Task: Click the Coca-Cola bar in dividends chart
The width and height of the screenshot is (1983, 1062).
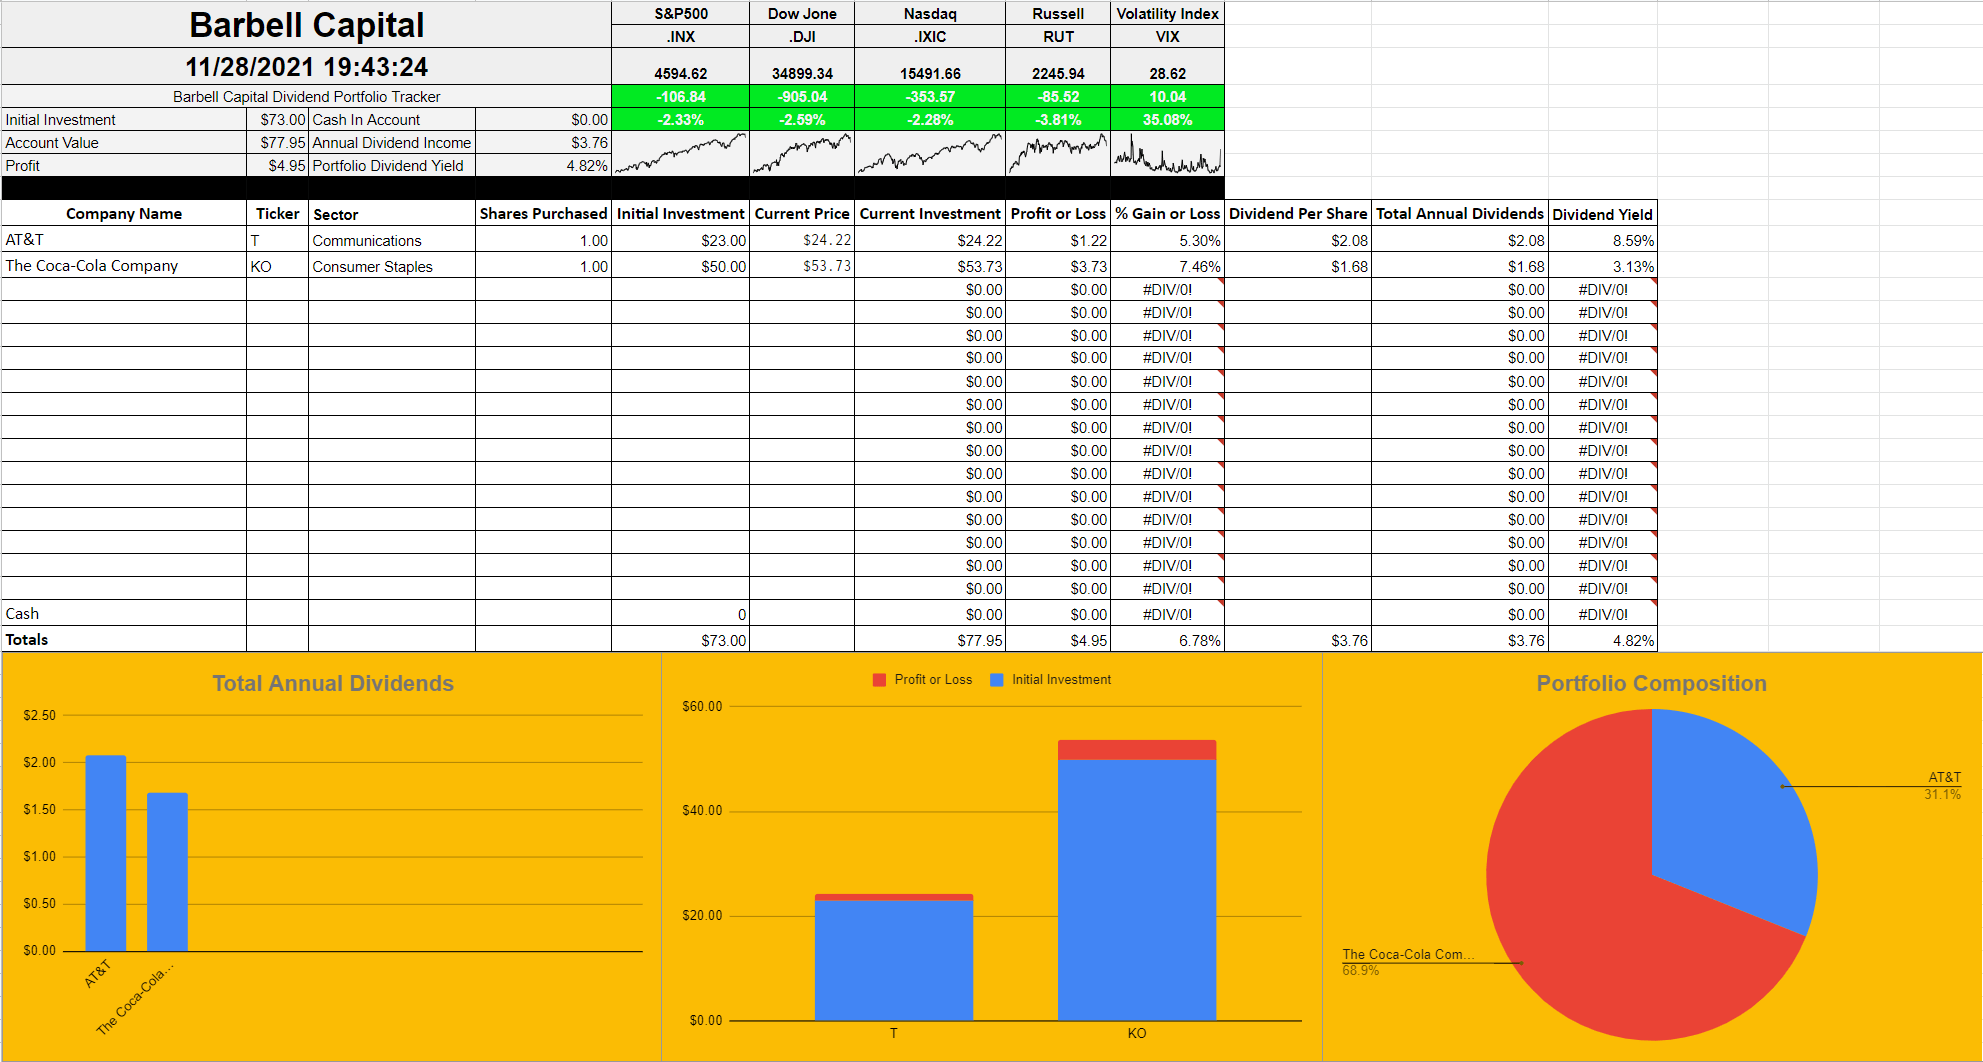Action: 167,872
